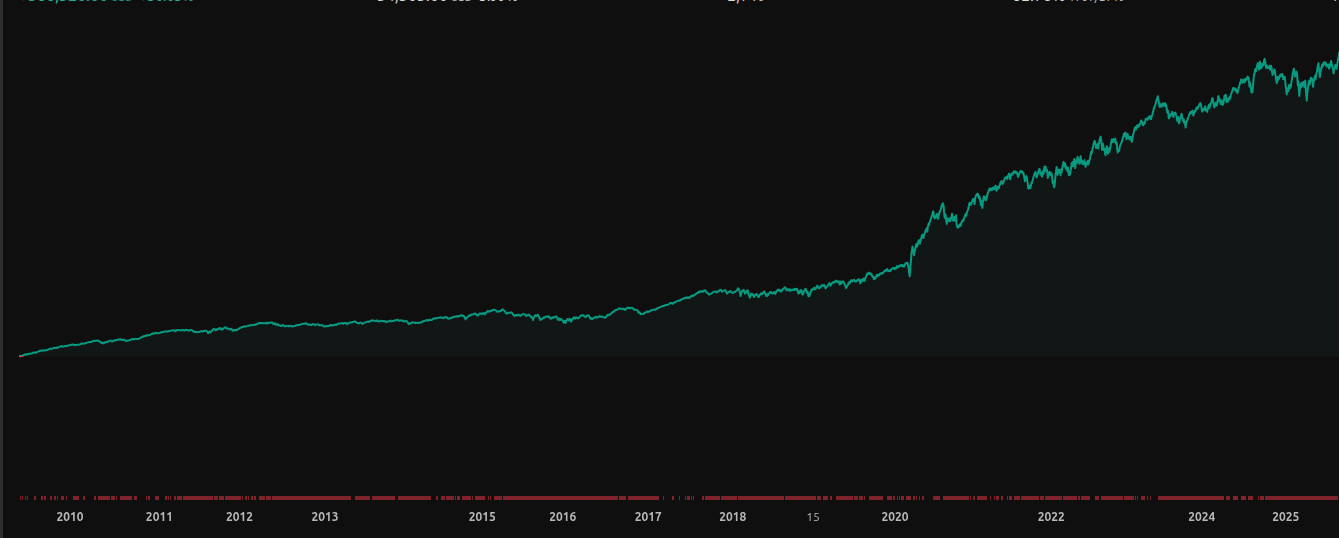Click the red trade marker strip above 2016
The height and width of the screenshot is (538, 1339).
tap(563, 497)
